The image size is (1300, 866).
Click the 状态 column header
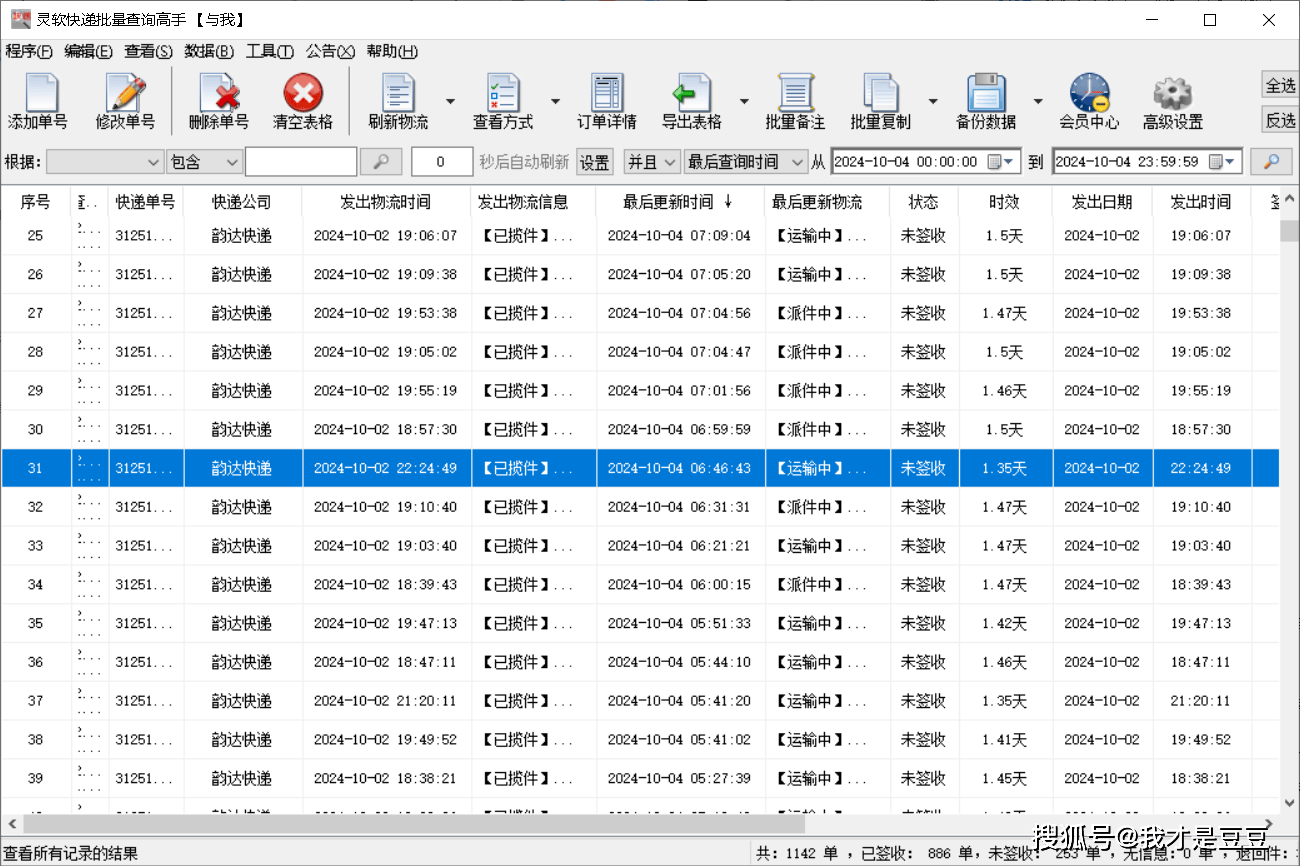[924, 202]
